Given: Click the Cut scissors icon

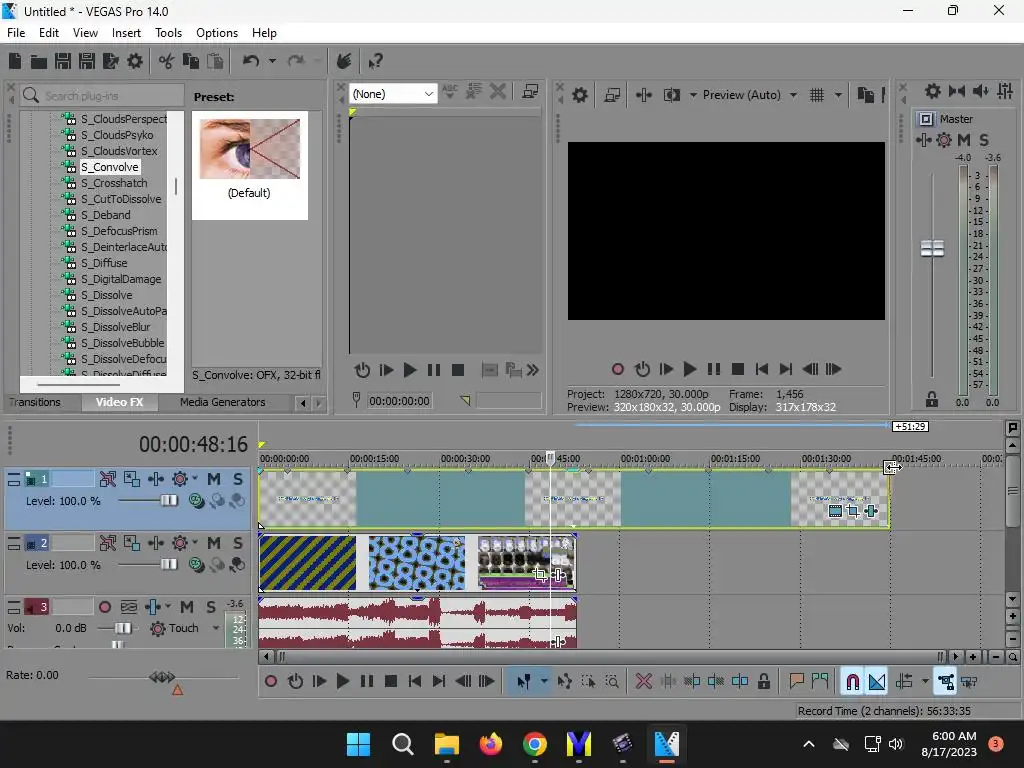Looking at the screenshot, I should click(166, 61).
